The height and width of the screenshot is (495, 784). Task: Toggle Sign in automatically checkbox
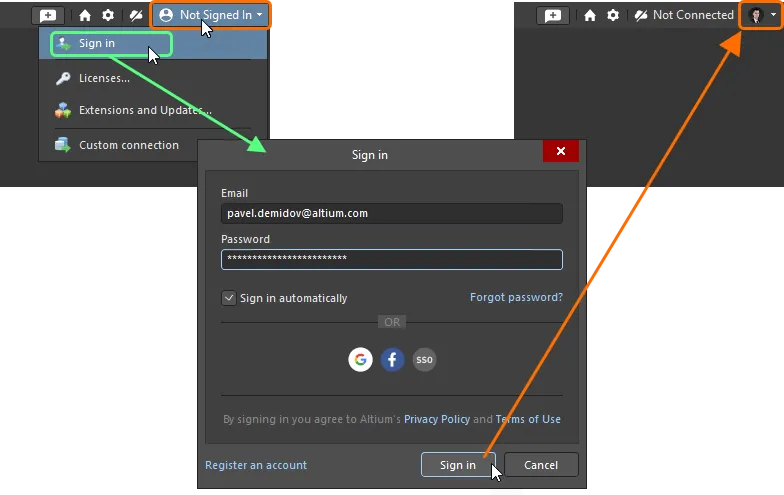point(229,298)
